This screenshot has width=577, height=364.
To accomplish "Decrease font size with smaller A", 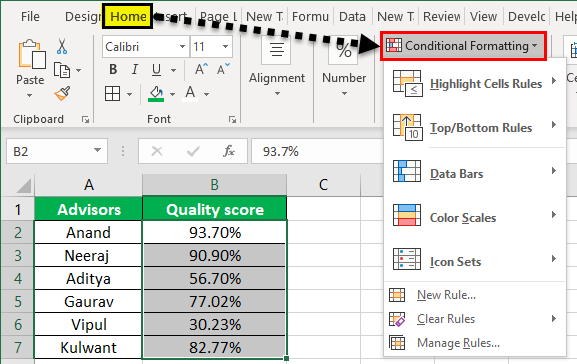I will (223, 69).
